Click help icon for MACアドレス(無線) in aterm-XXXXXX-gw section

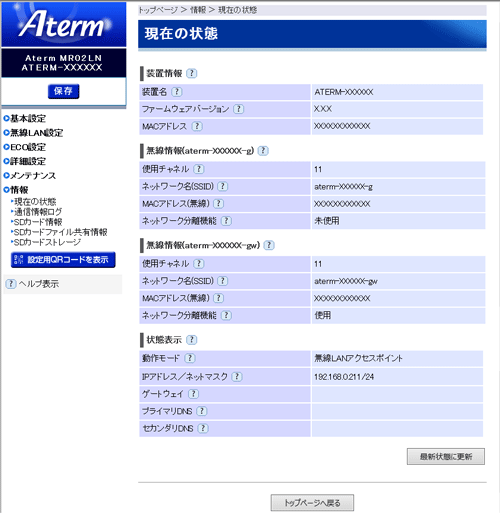tap(218, 298)
